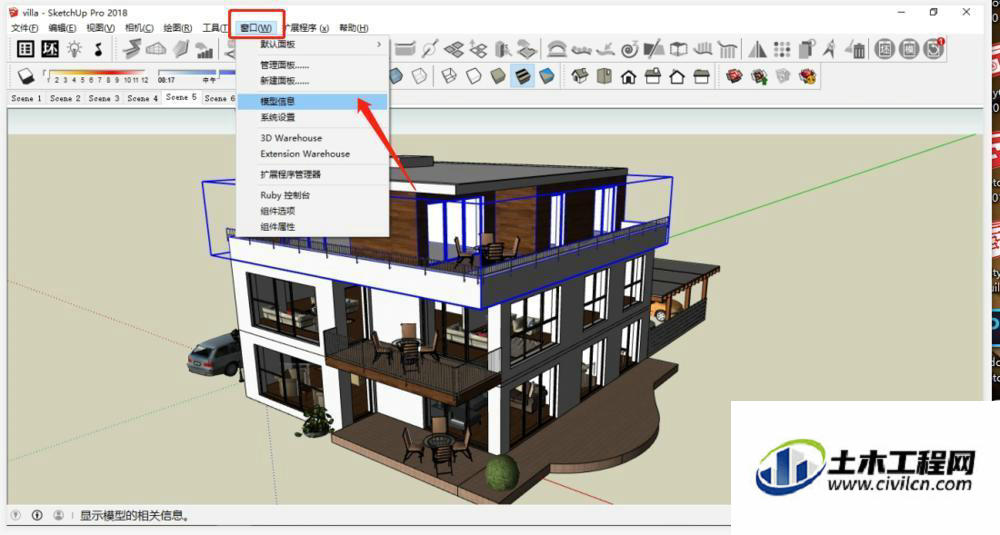This screenshot has width=1000, height=535.
Task: Toggle back edges dashed cube style
Action: 419,77
